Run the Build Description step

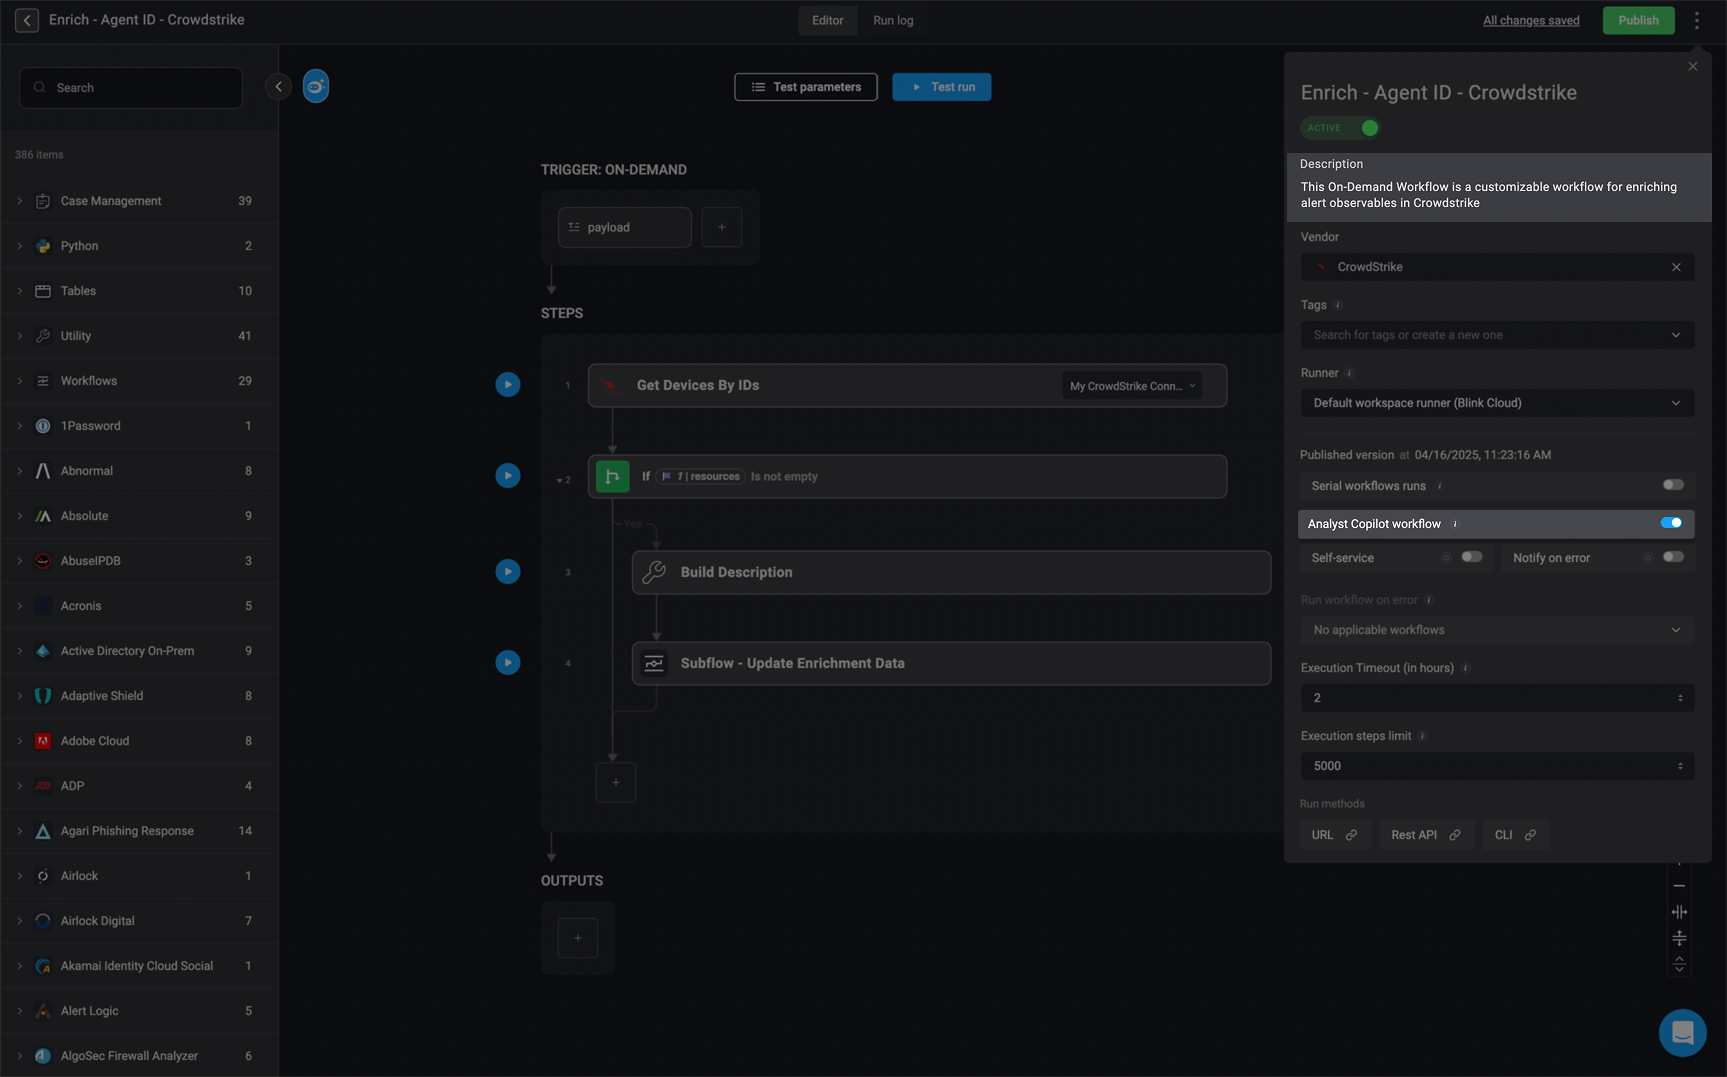click(508, 572)
